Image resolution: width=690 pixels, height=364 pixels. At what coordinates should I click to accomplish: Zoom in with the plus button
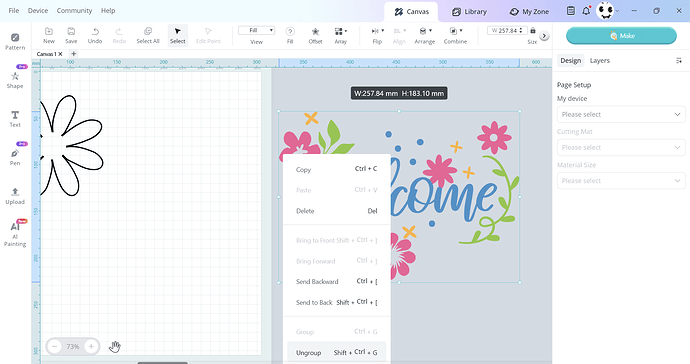pyautogui.click(x=91, y=346)
